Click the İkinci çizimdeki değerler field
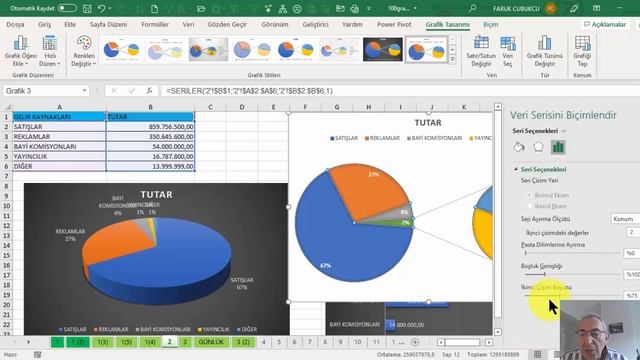640x360 pixels. click(633, 232)
